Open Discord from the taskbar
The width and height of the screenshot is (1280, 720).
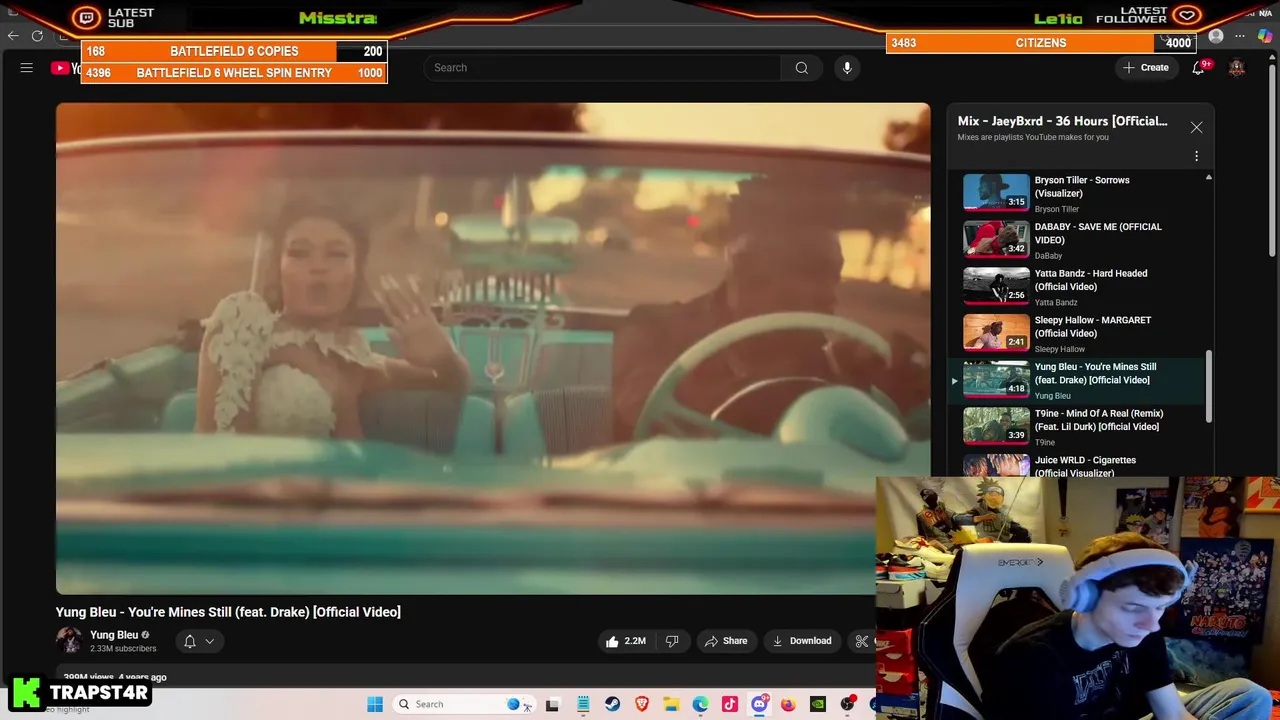759,704
